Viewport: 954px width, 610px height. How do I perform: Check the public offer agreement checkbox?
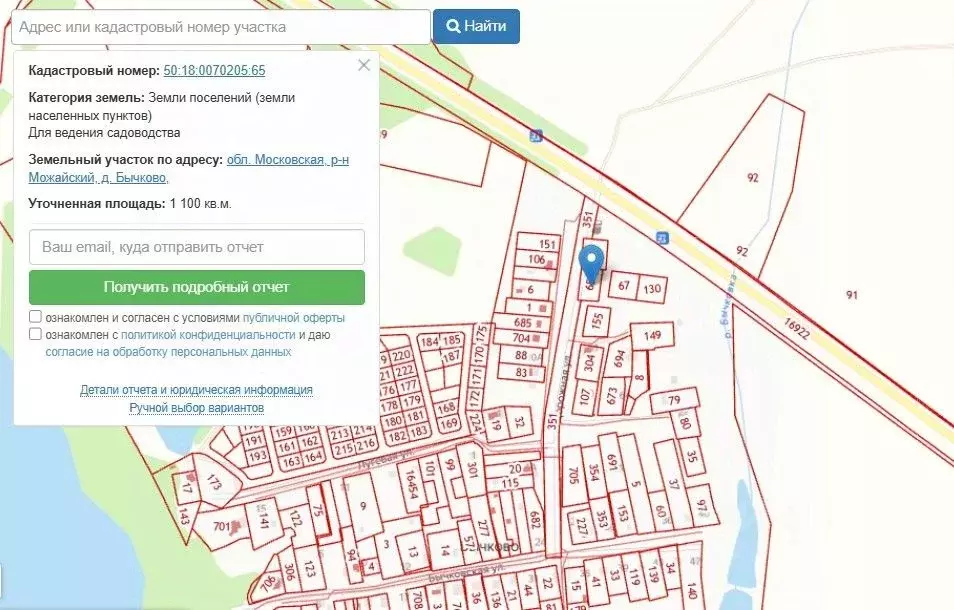pos(36,318)
